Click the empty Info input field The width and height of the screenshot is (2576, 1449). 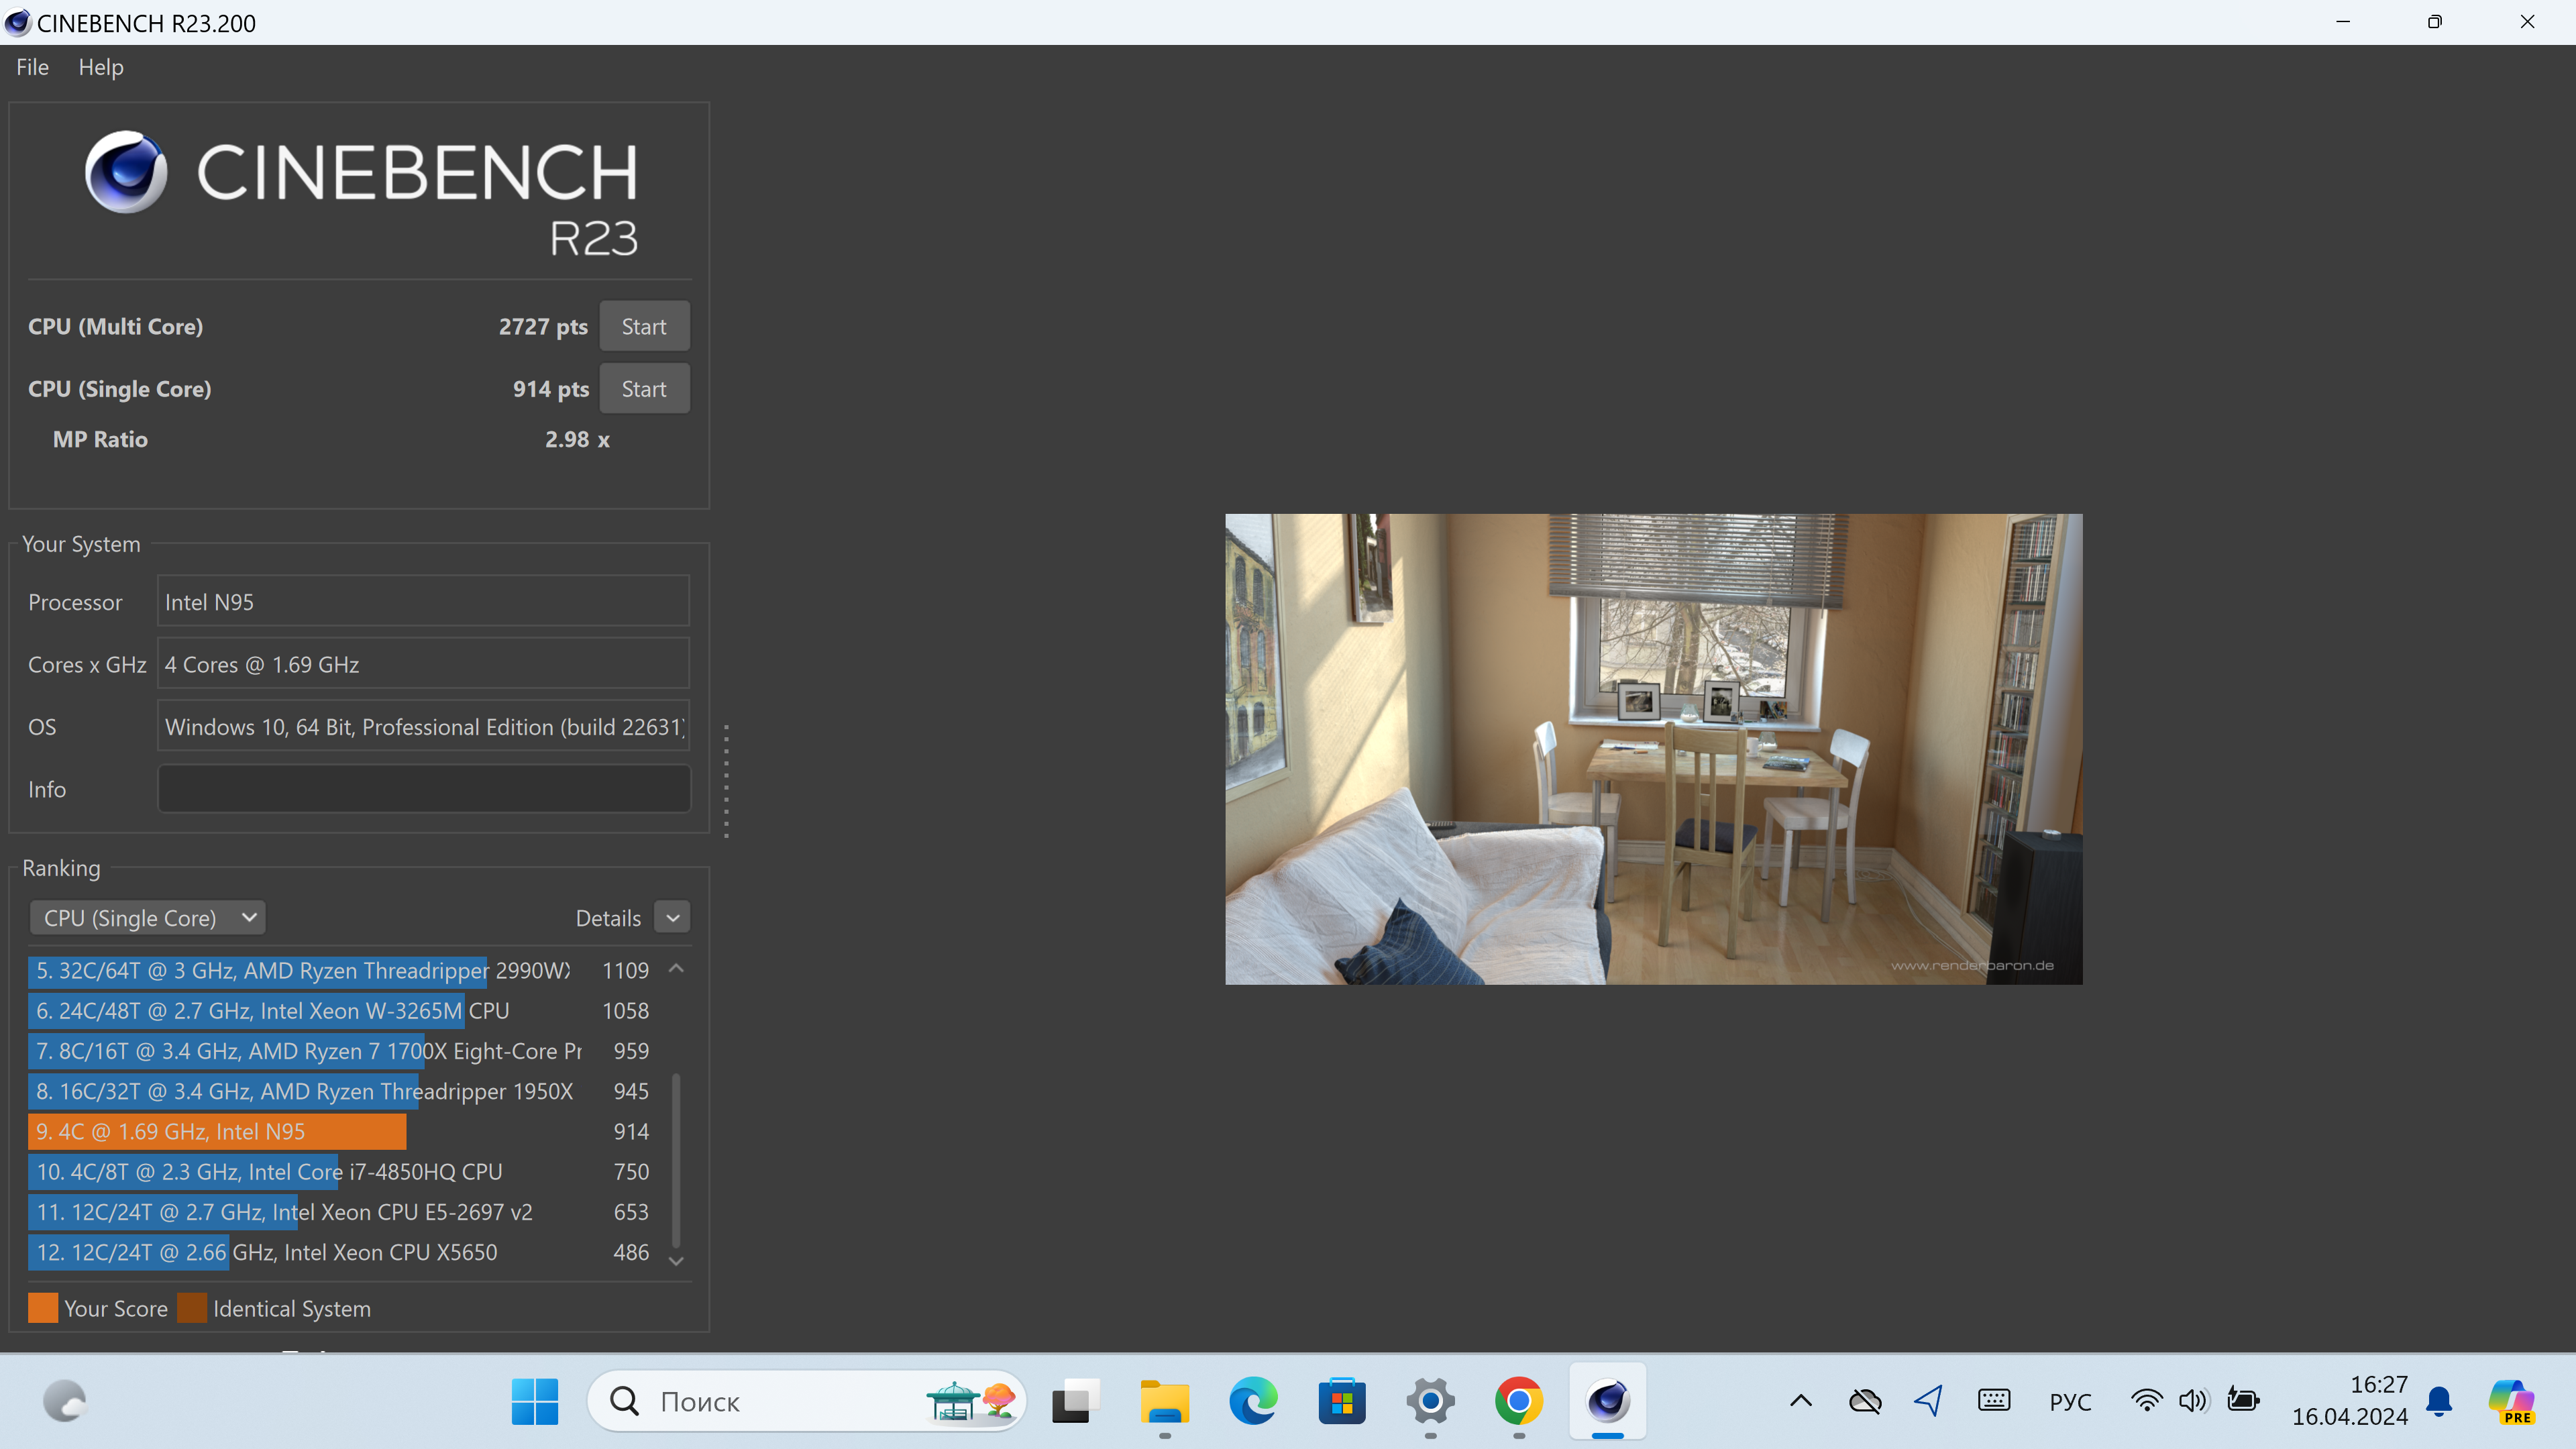coord(423,789)
